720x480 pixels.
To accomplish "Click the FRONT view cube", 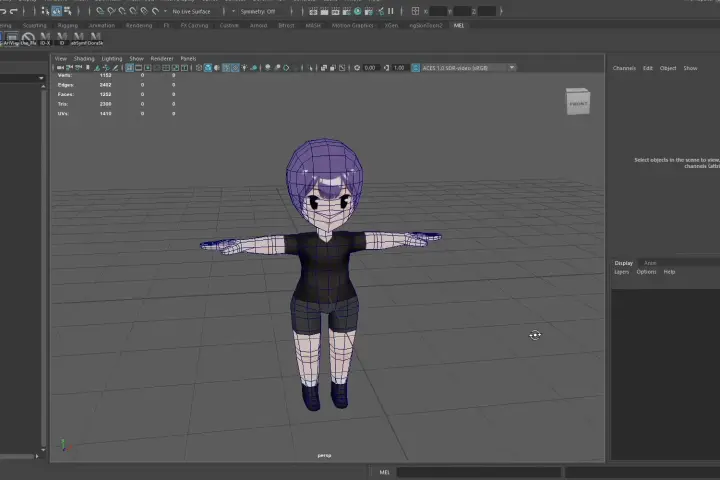I will coord(578,102).
